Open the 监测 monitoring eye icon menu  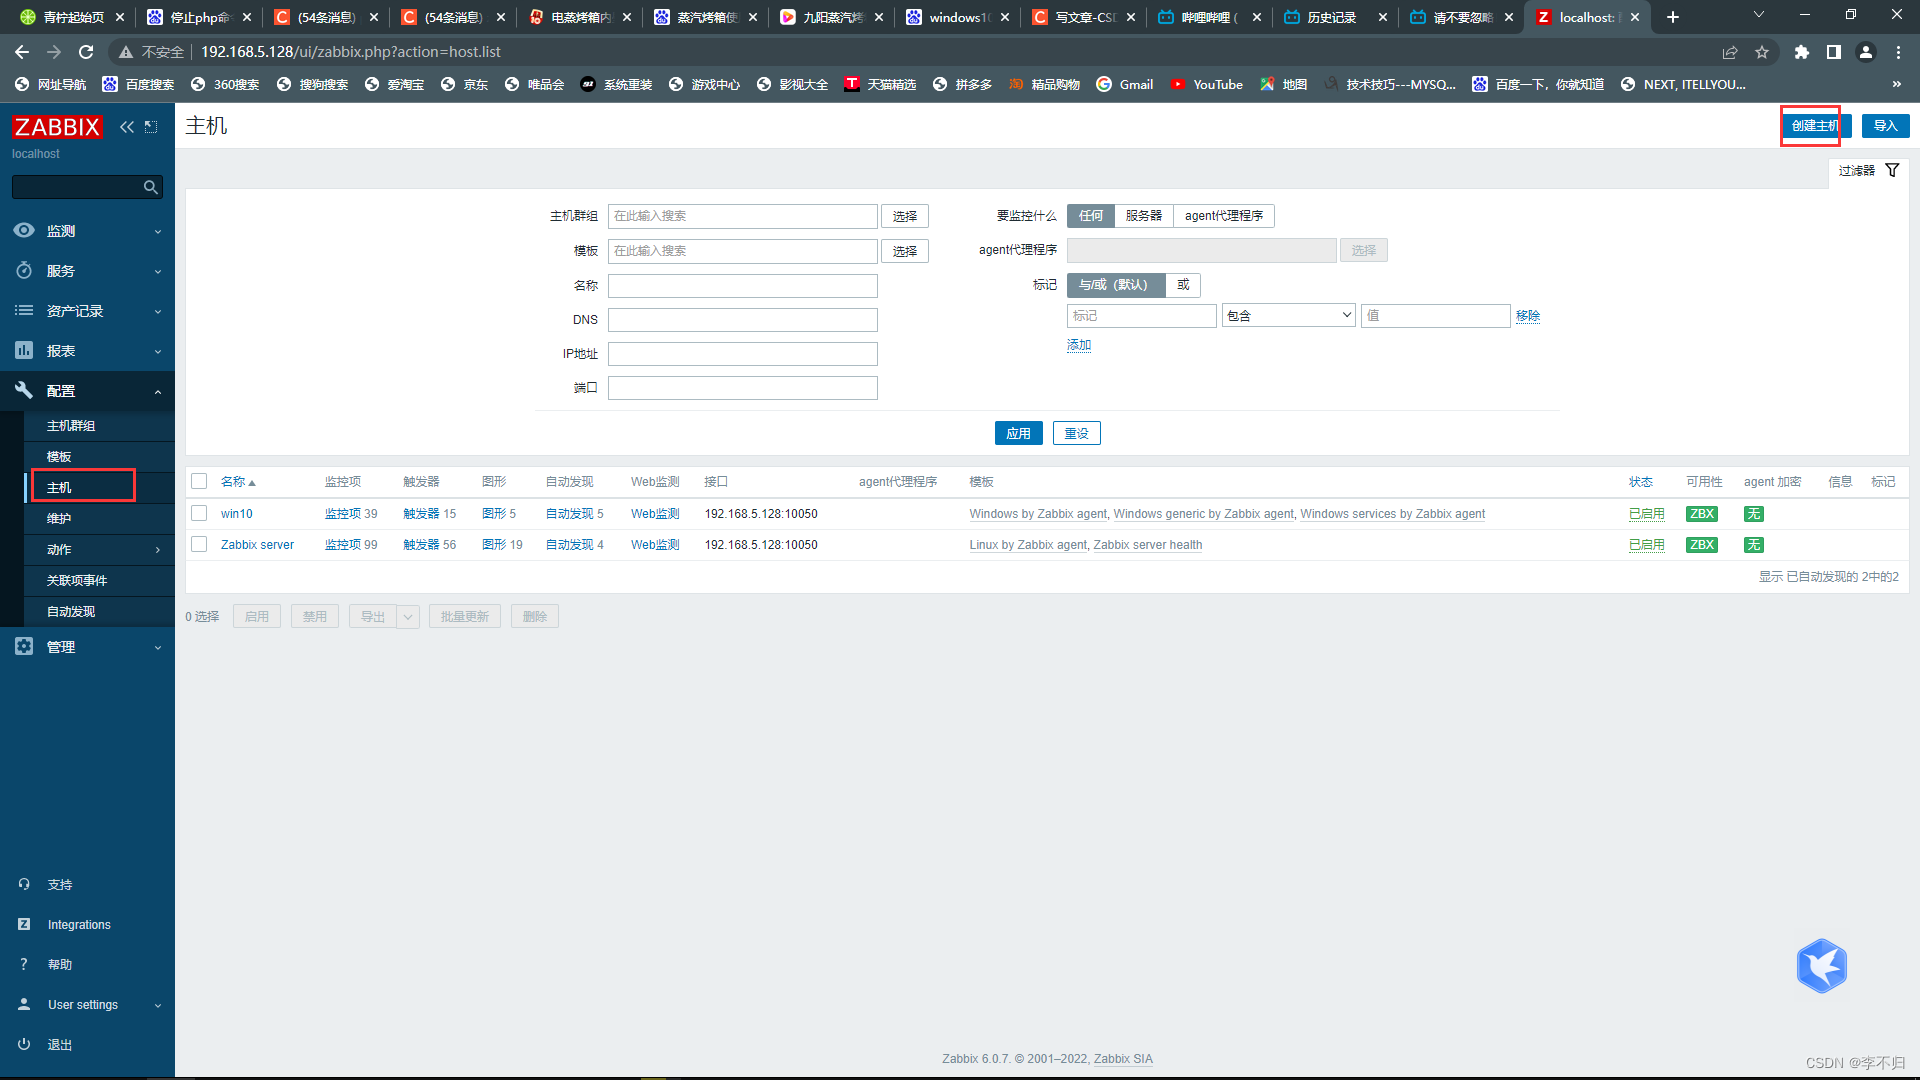click(x=24, y=231)
